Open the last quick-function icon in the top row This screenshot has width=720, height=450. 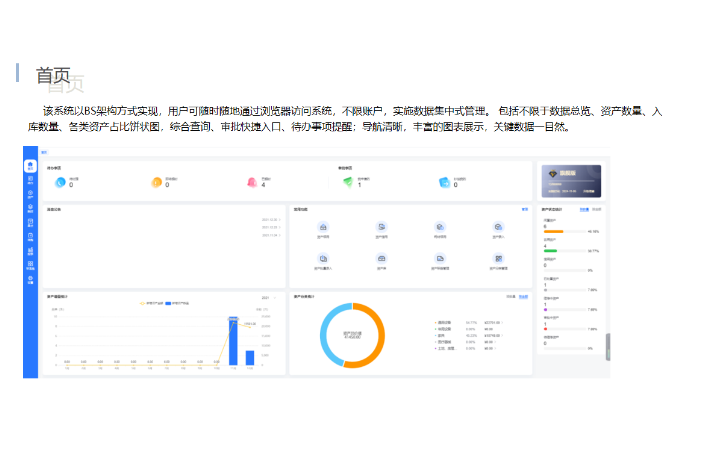pos(498,228)
